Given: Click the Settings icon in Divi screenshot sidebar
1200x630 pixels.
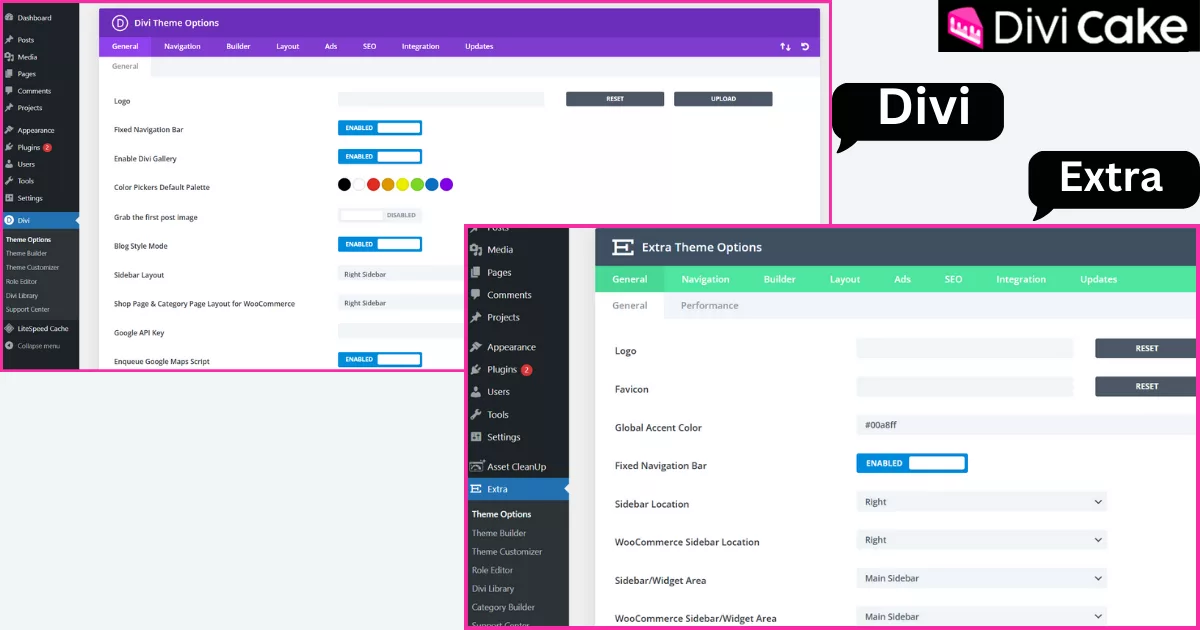Looking at the screenshot, I should 9,198.
